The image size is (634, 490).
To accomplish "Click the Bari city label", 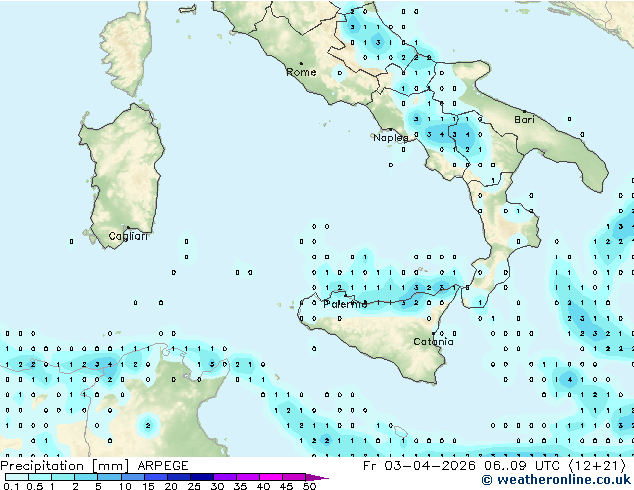I will [x=524, y=120].
